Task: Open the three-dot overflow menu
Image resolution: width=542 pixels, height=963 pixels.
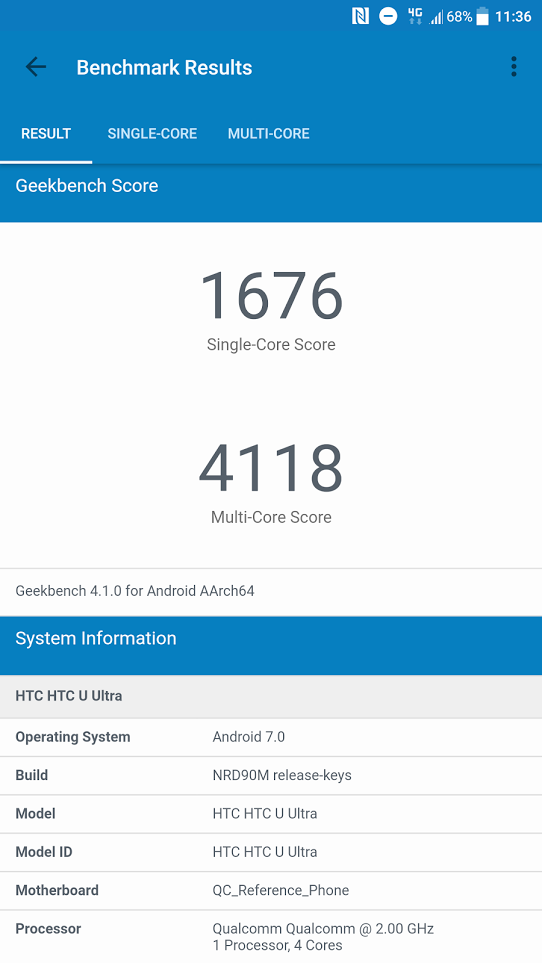Action: [514, 67]
